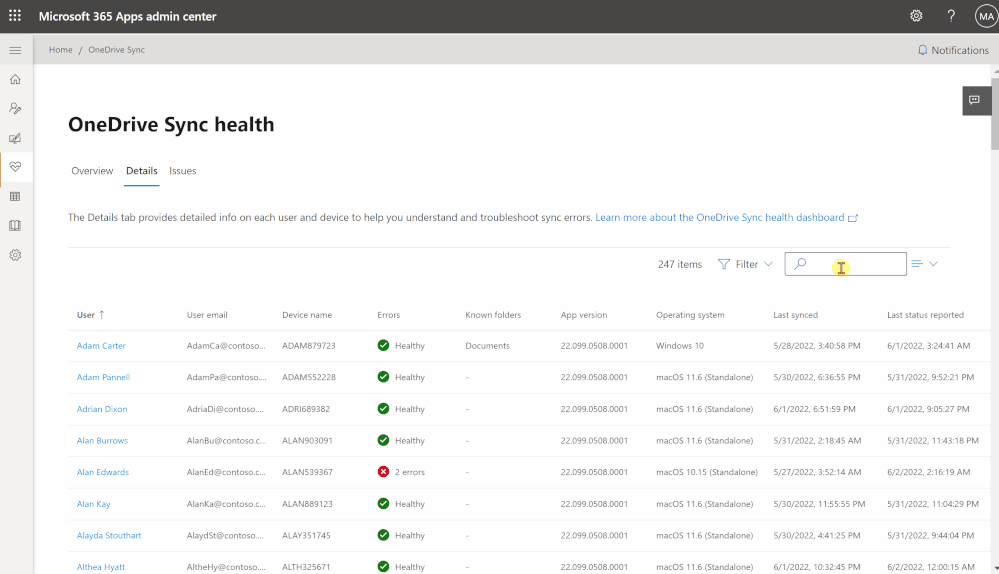
Task: Click 'macOS 10.15 (Standalone)' cell
Action: tap(707, 472)
